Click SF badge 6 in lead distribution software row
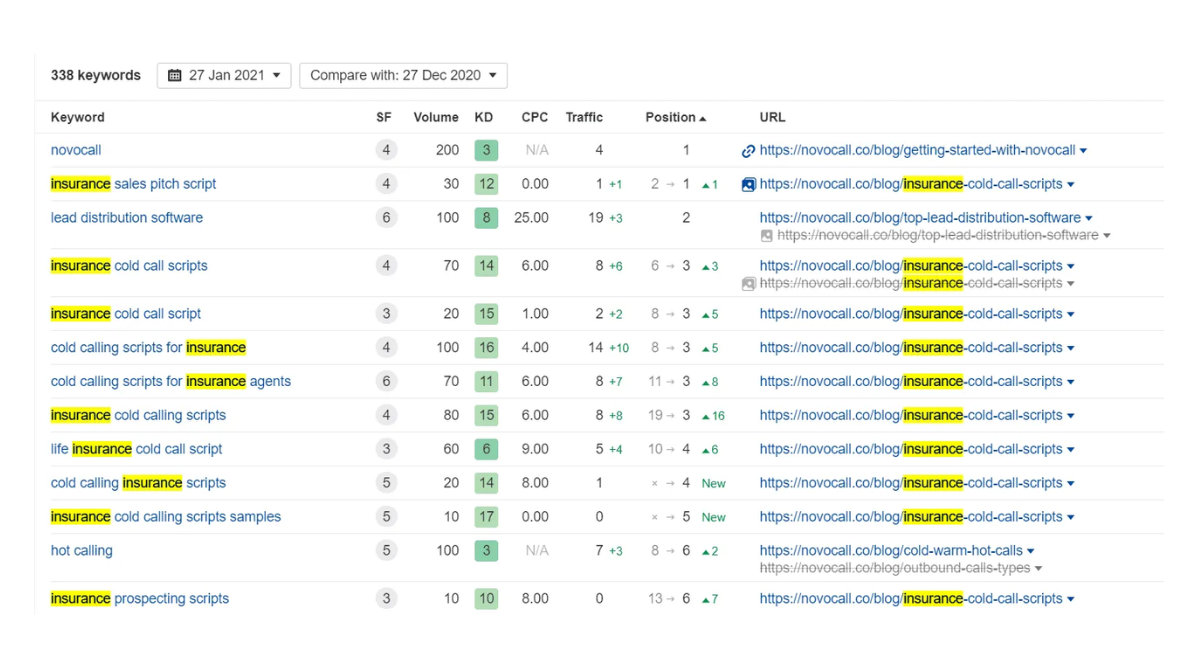The width and height of the screenshot is (1199, 669). point(386,217)
